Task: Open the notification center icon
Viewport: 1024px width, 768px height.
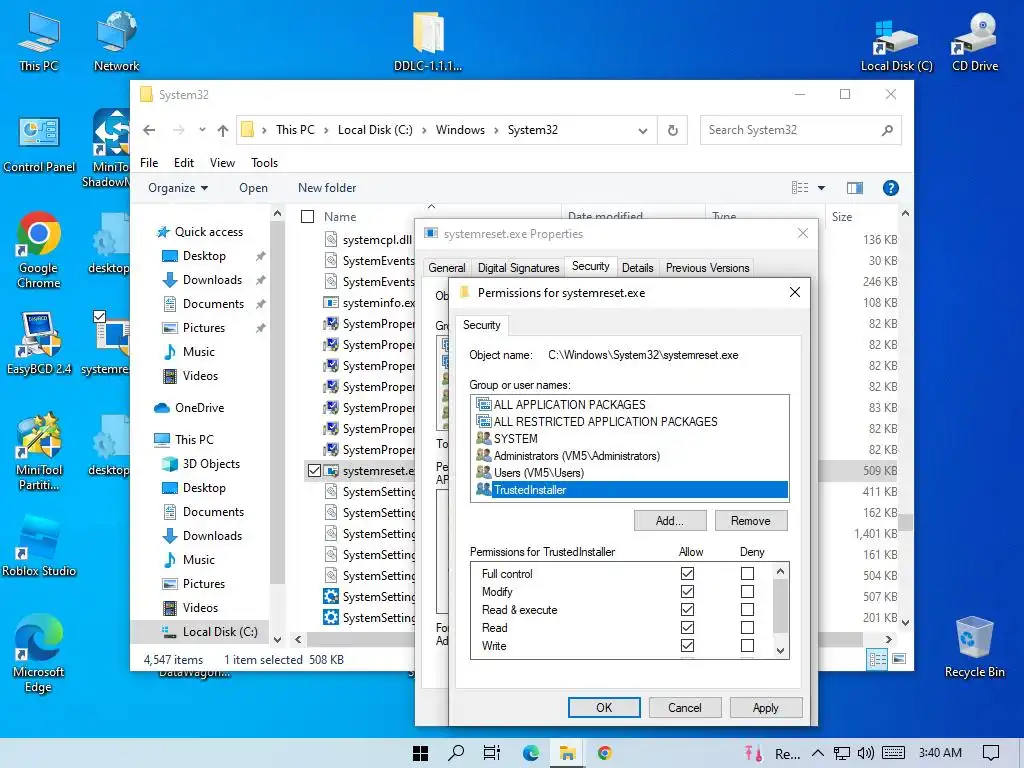Action: (x=991, y=753)
